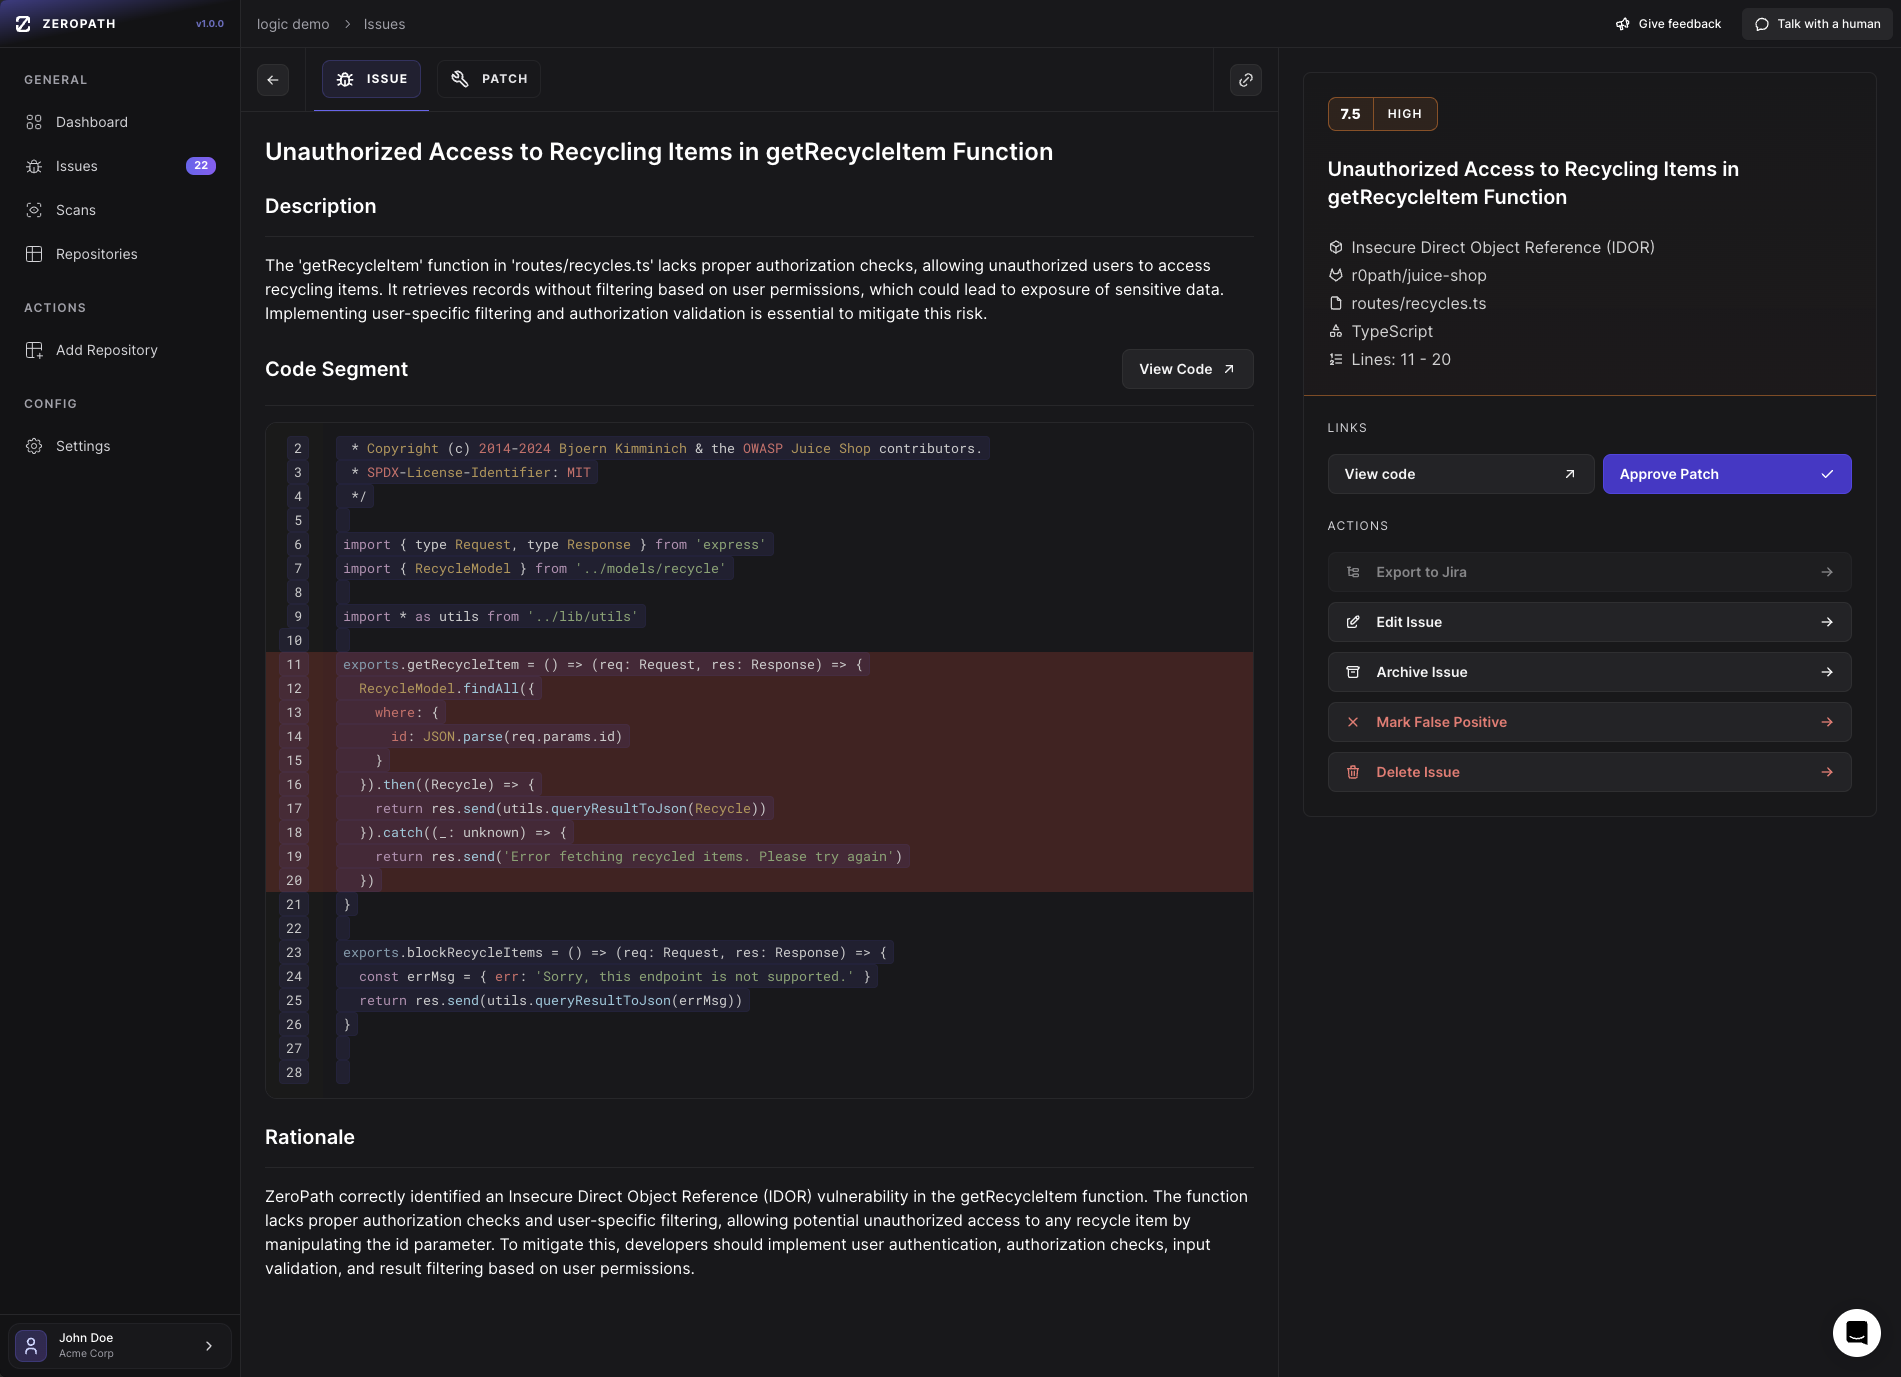This screenshot has width=1901, height=1377.
Task: Click the back arrow button
Action: (273, 80)
